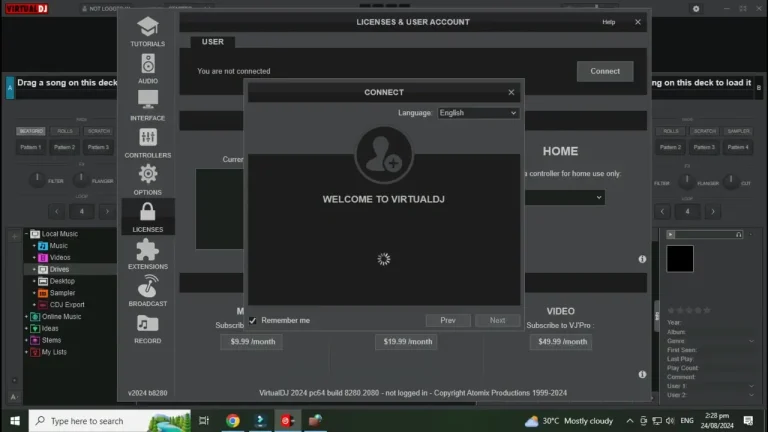The height and width of the screenshot is (432, 768).
Task: Close the CONNECT dialog
Action: coord(511,92)
